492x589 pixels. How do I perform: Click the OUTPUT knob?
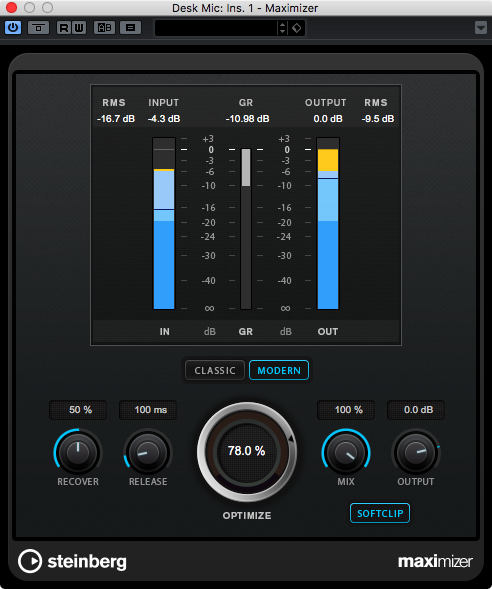[416, 452]
